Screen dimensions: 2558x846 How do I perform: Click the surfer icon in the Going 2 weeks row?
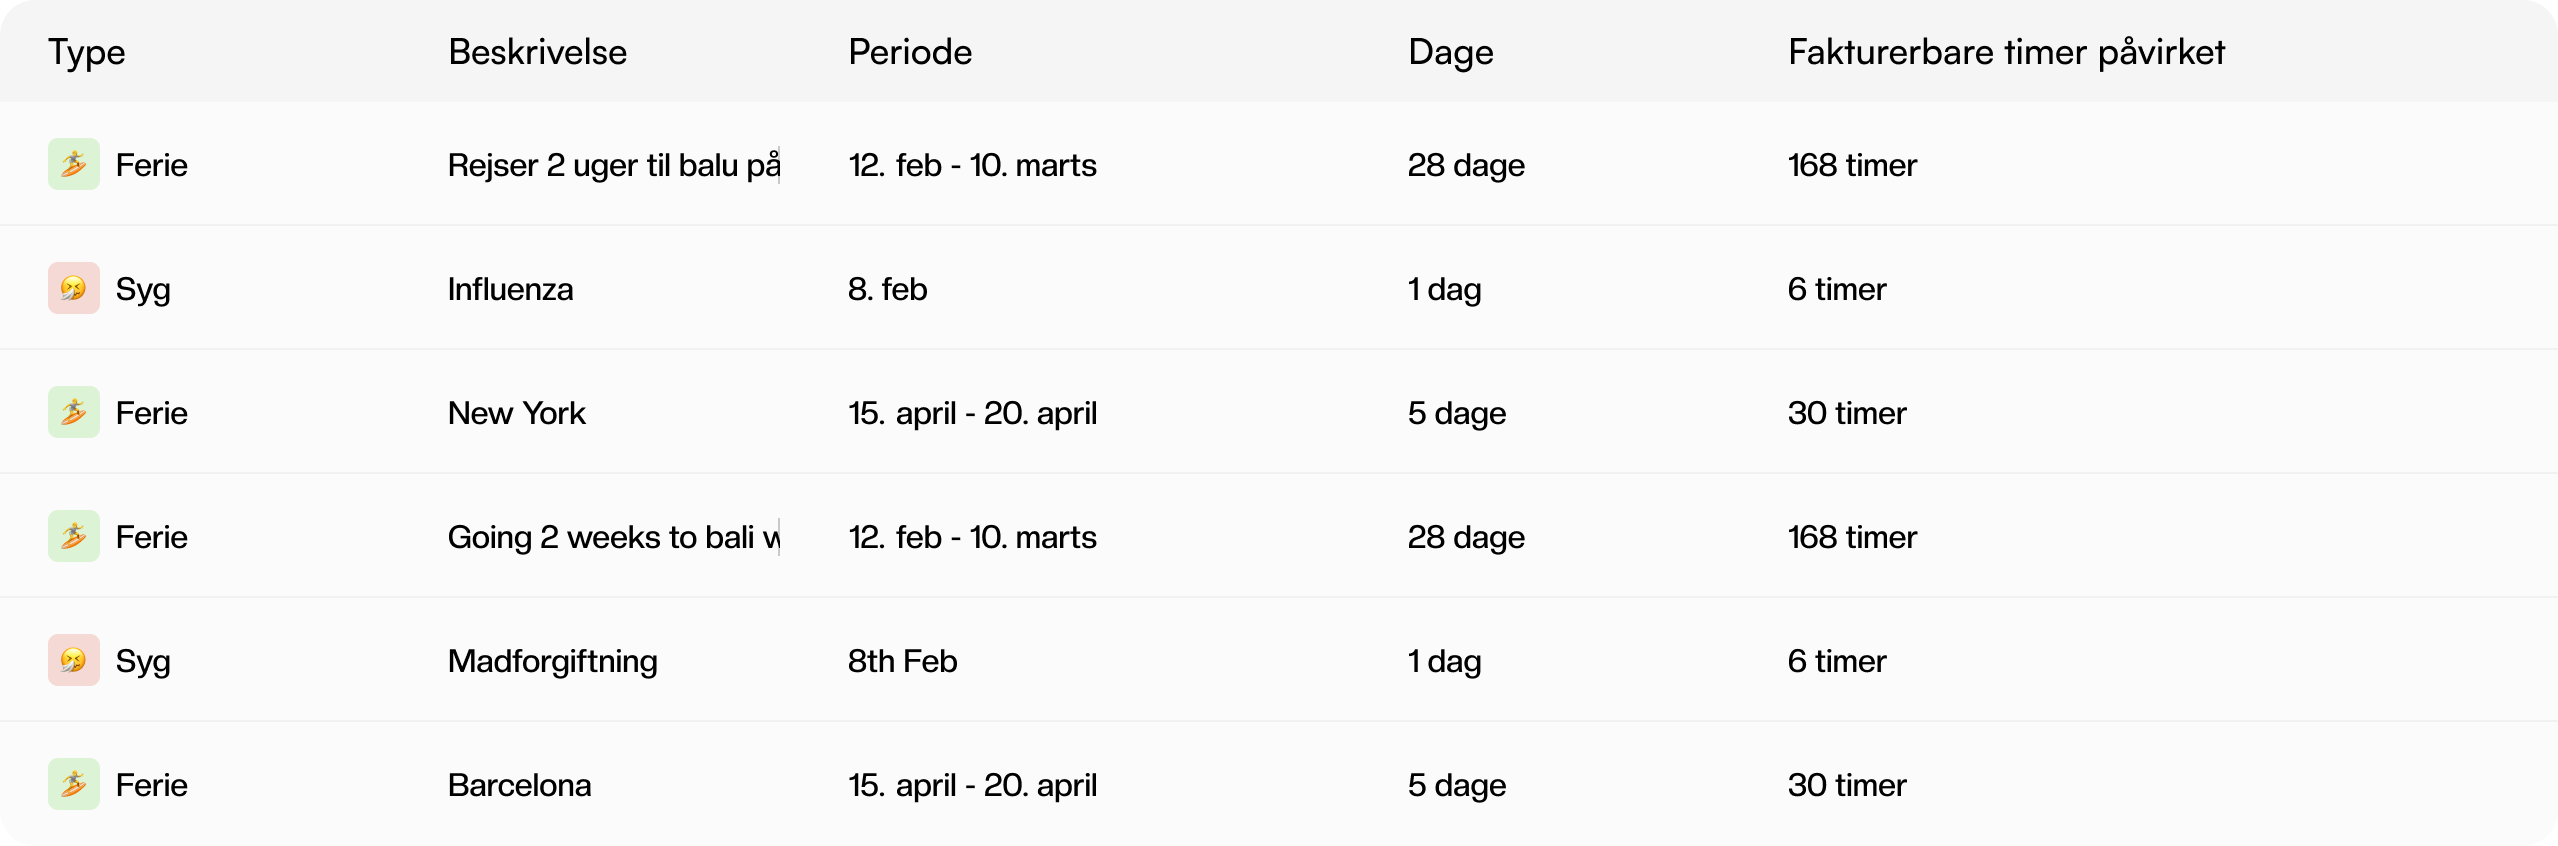tap(74, 536)
